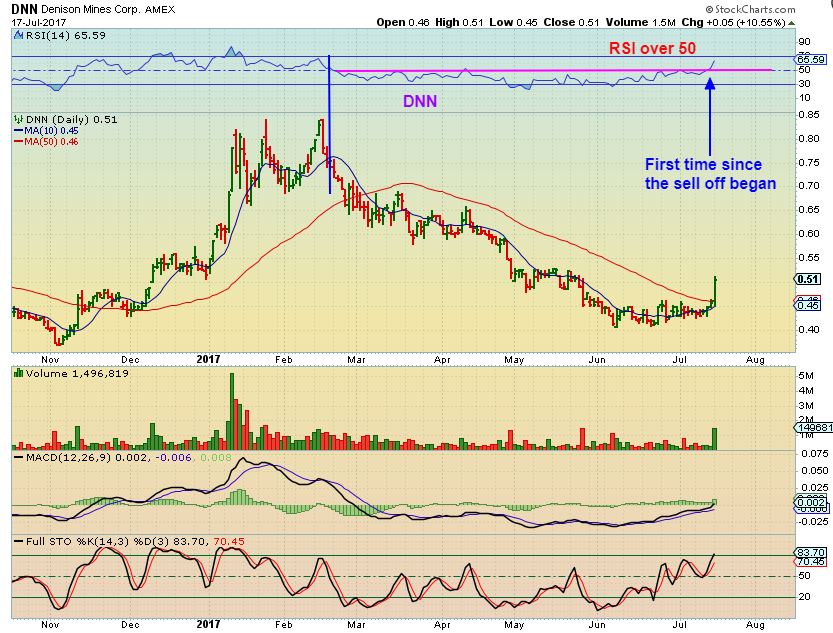Click the Full STO legend line marker
This screenshot has height=633, width=833.
[x=19, y=542]
